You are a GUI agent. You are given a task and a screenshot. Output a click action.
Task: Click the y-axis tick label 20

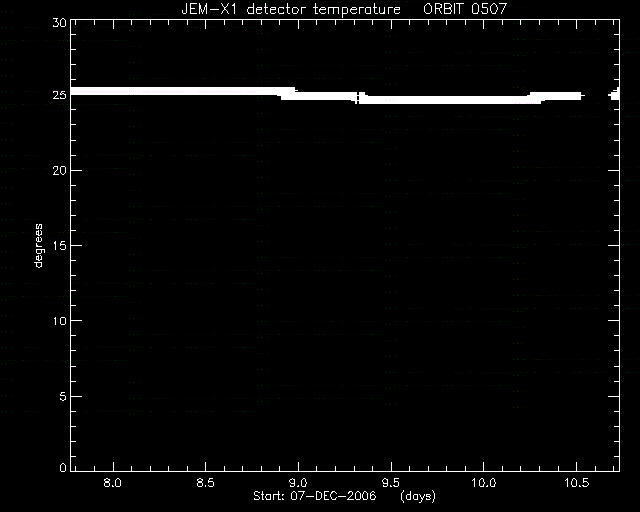click(x=60, y=170)
